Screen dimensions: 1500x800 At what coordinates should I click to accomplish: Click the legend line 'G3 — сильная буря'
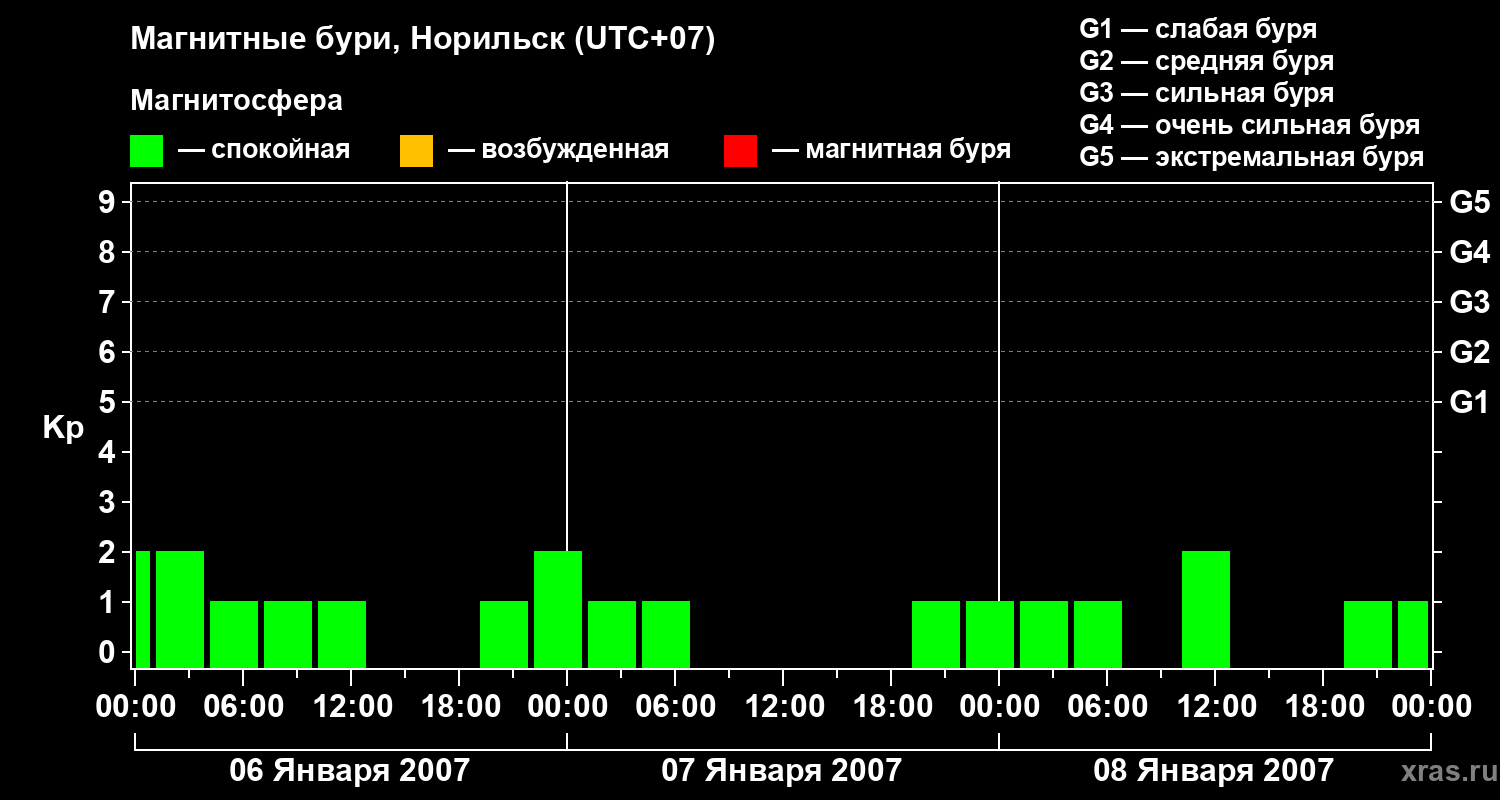coord(1206,93)
